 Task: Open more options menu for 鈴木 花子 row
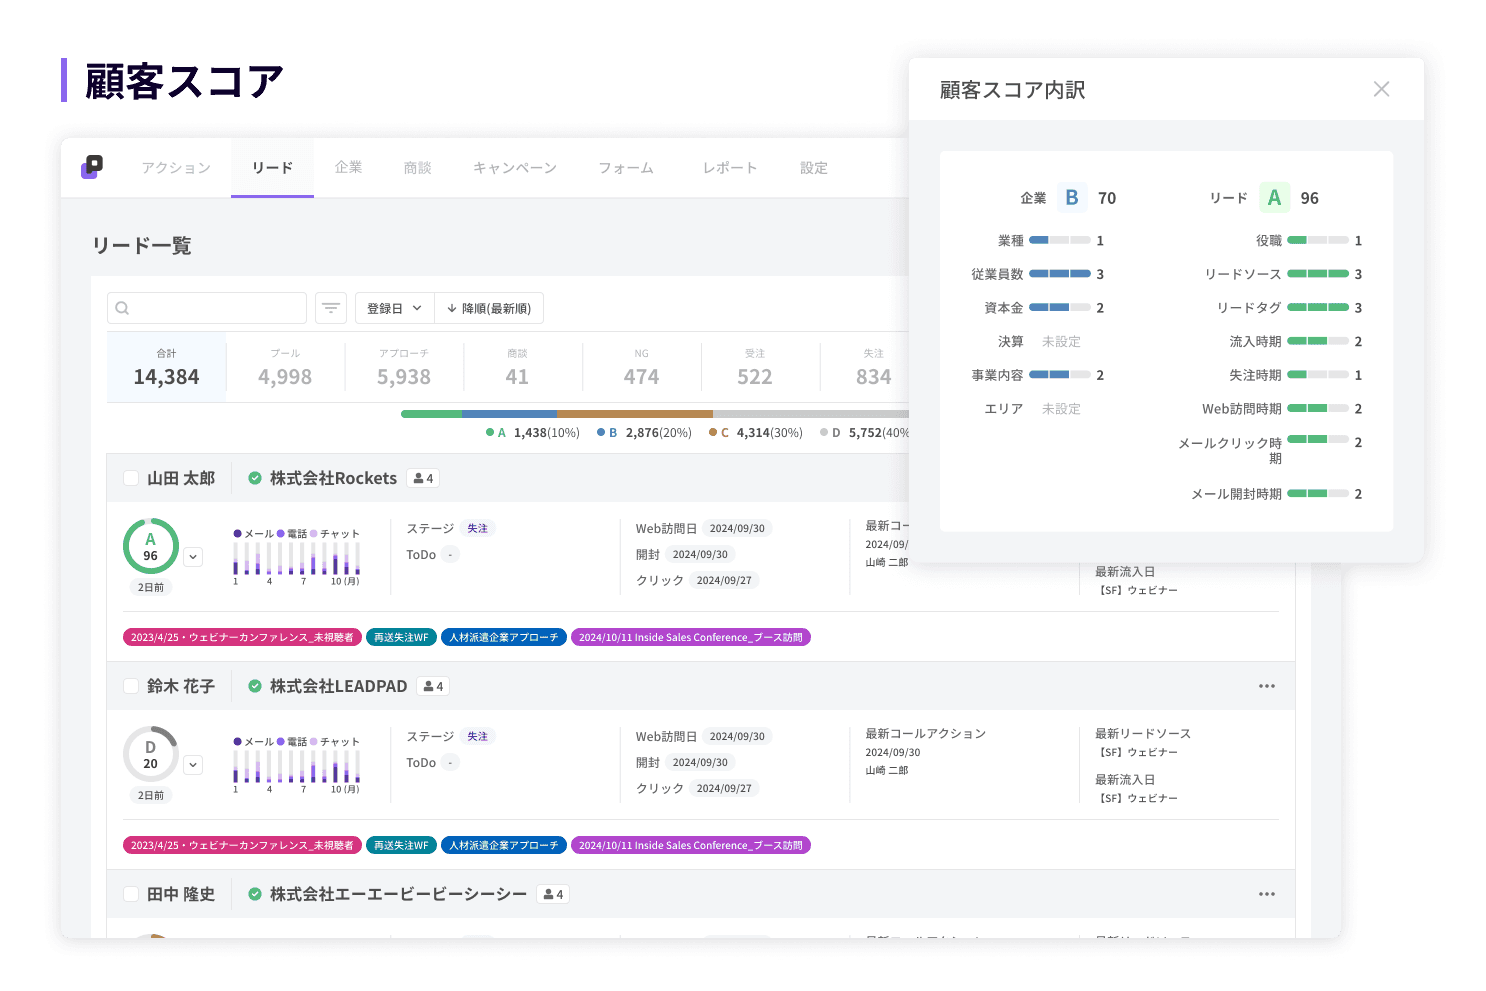pos(1266,686)
